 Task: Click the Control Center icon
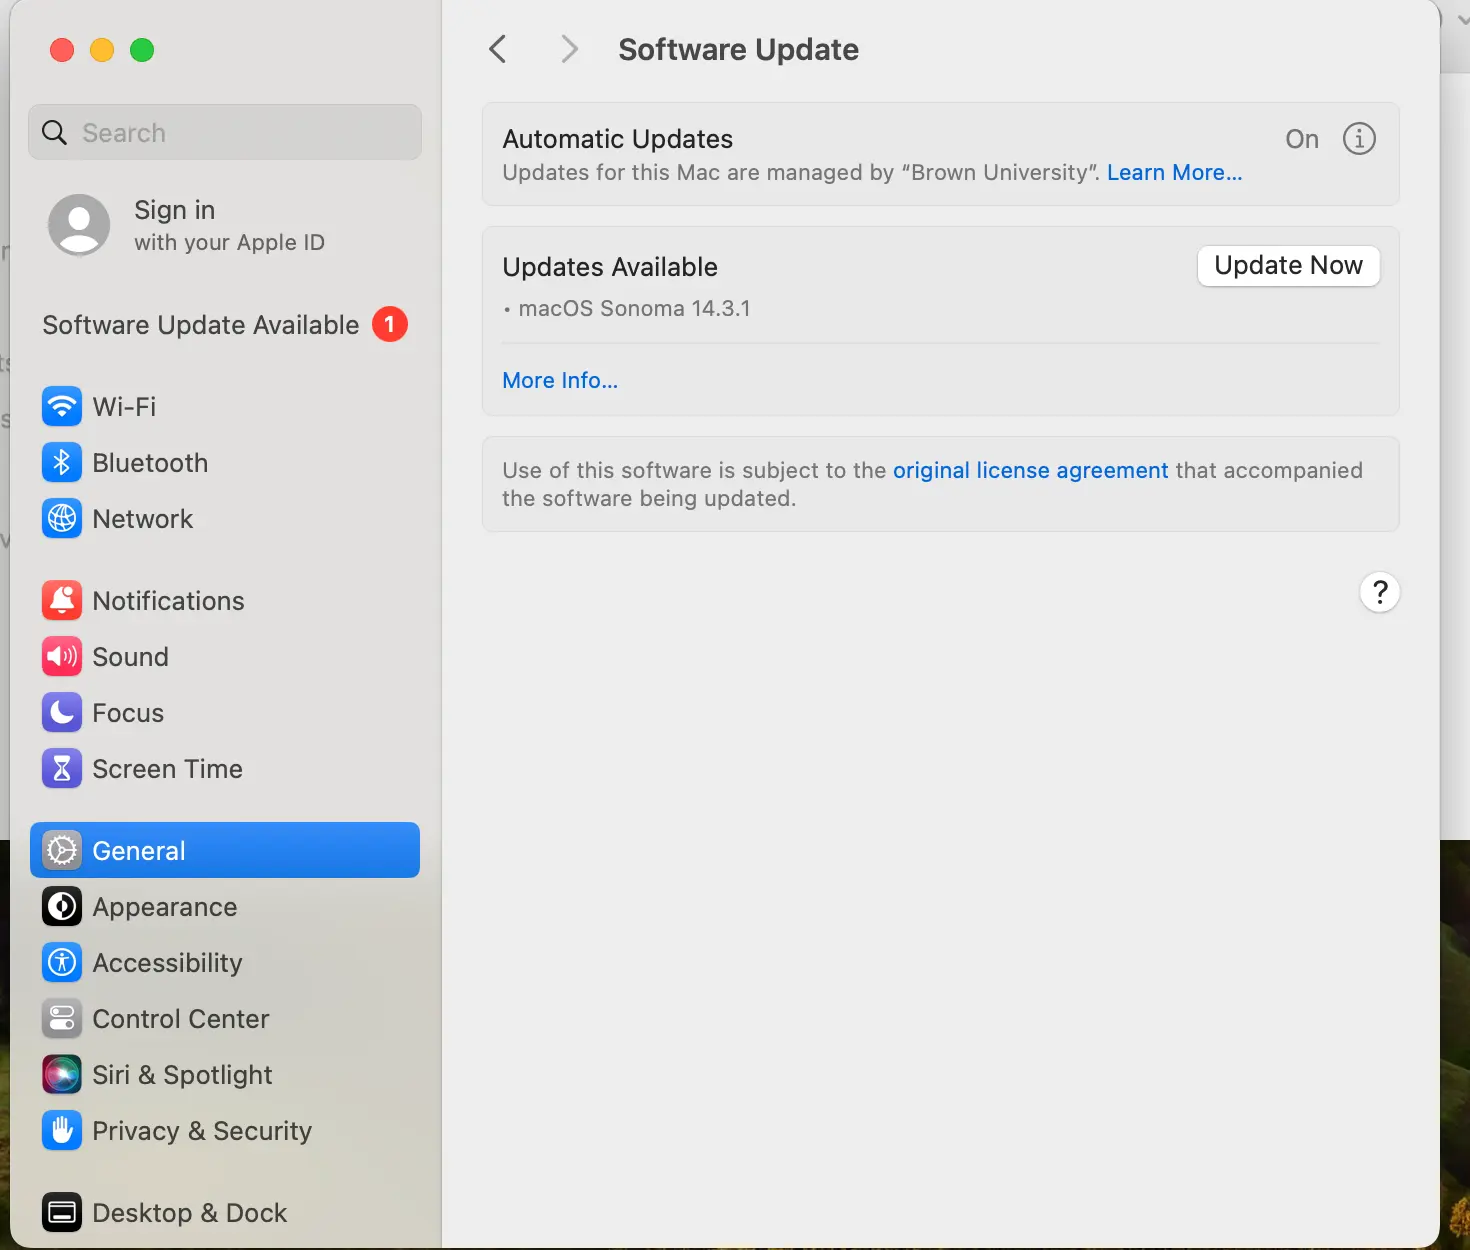(x=62, y=1018)
